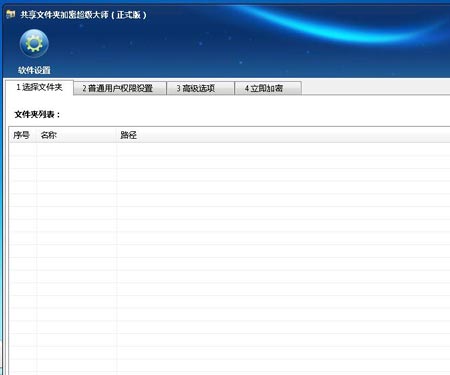
Task: Click the 共享文件夹加密超级大师 window title
Action: point(83,15)
